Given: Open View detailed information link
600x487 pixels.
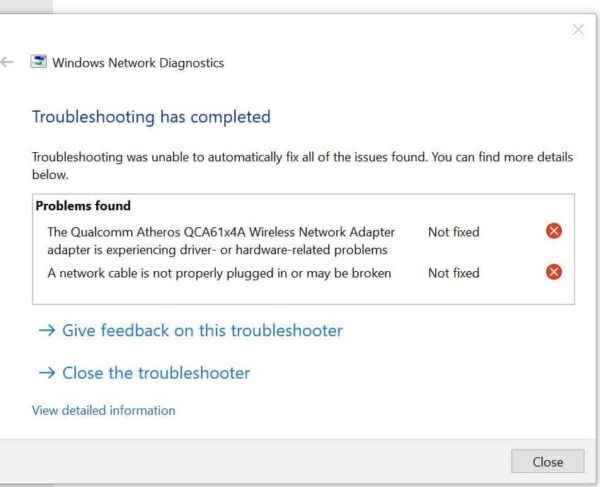Looking at the screenshot, I should click(104, 410).
